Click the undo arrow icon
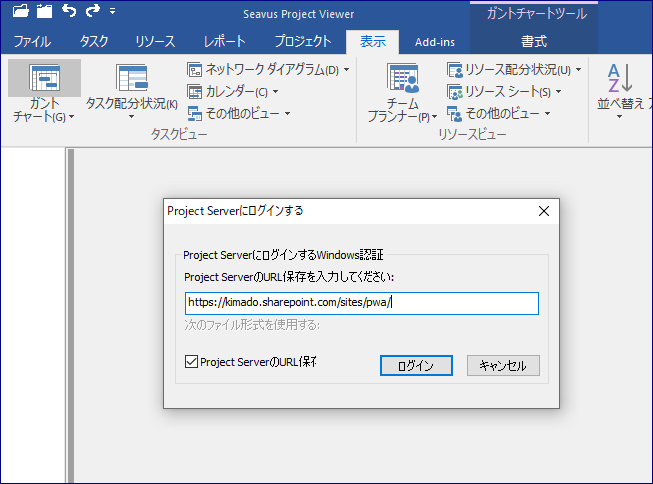This screenshot has width=653, height=484. pos(69,10)
